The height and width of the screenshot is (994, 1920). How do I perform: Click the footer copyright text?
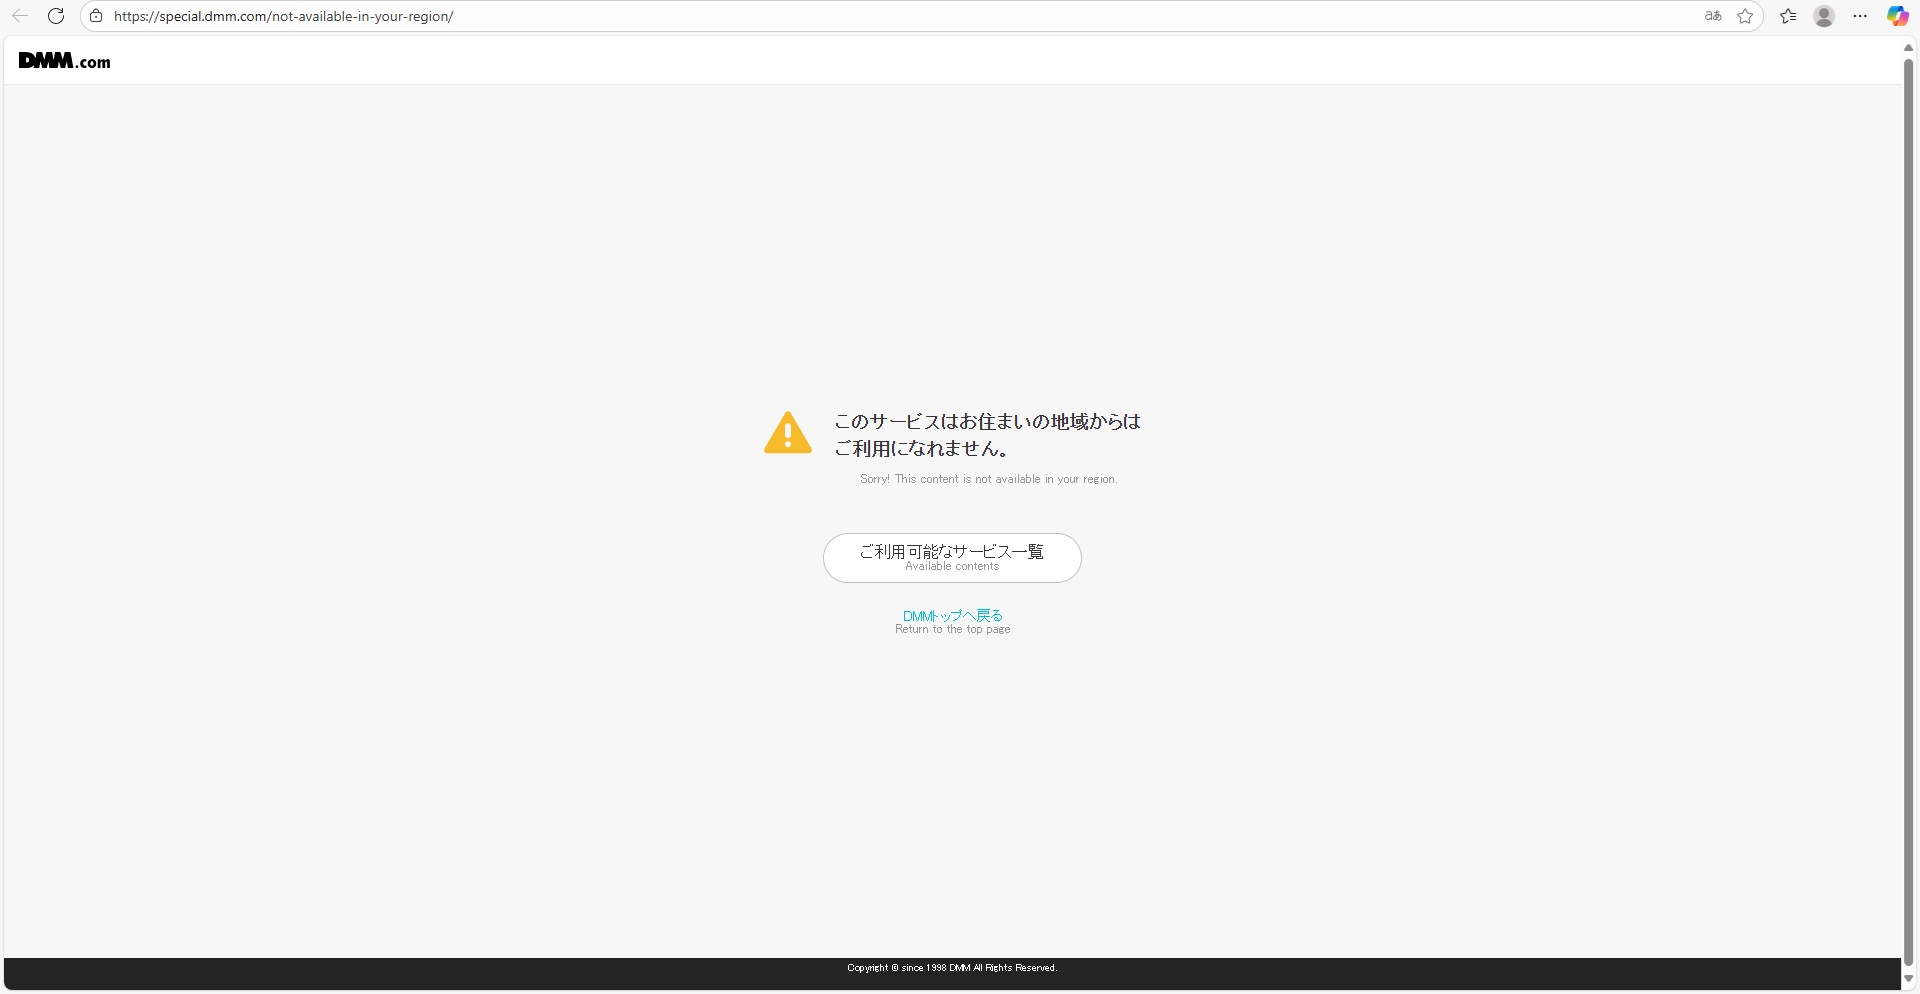(952, 968)
